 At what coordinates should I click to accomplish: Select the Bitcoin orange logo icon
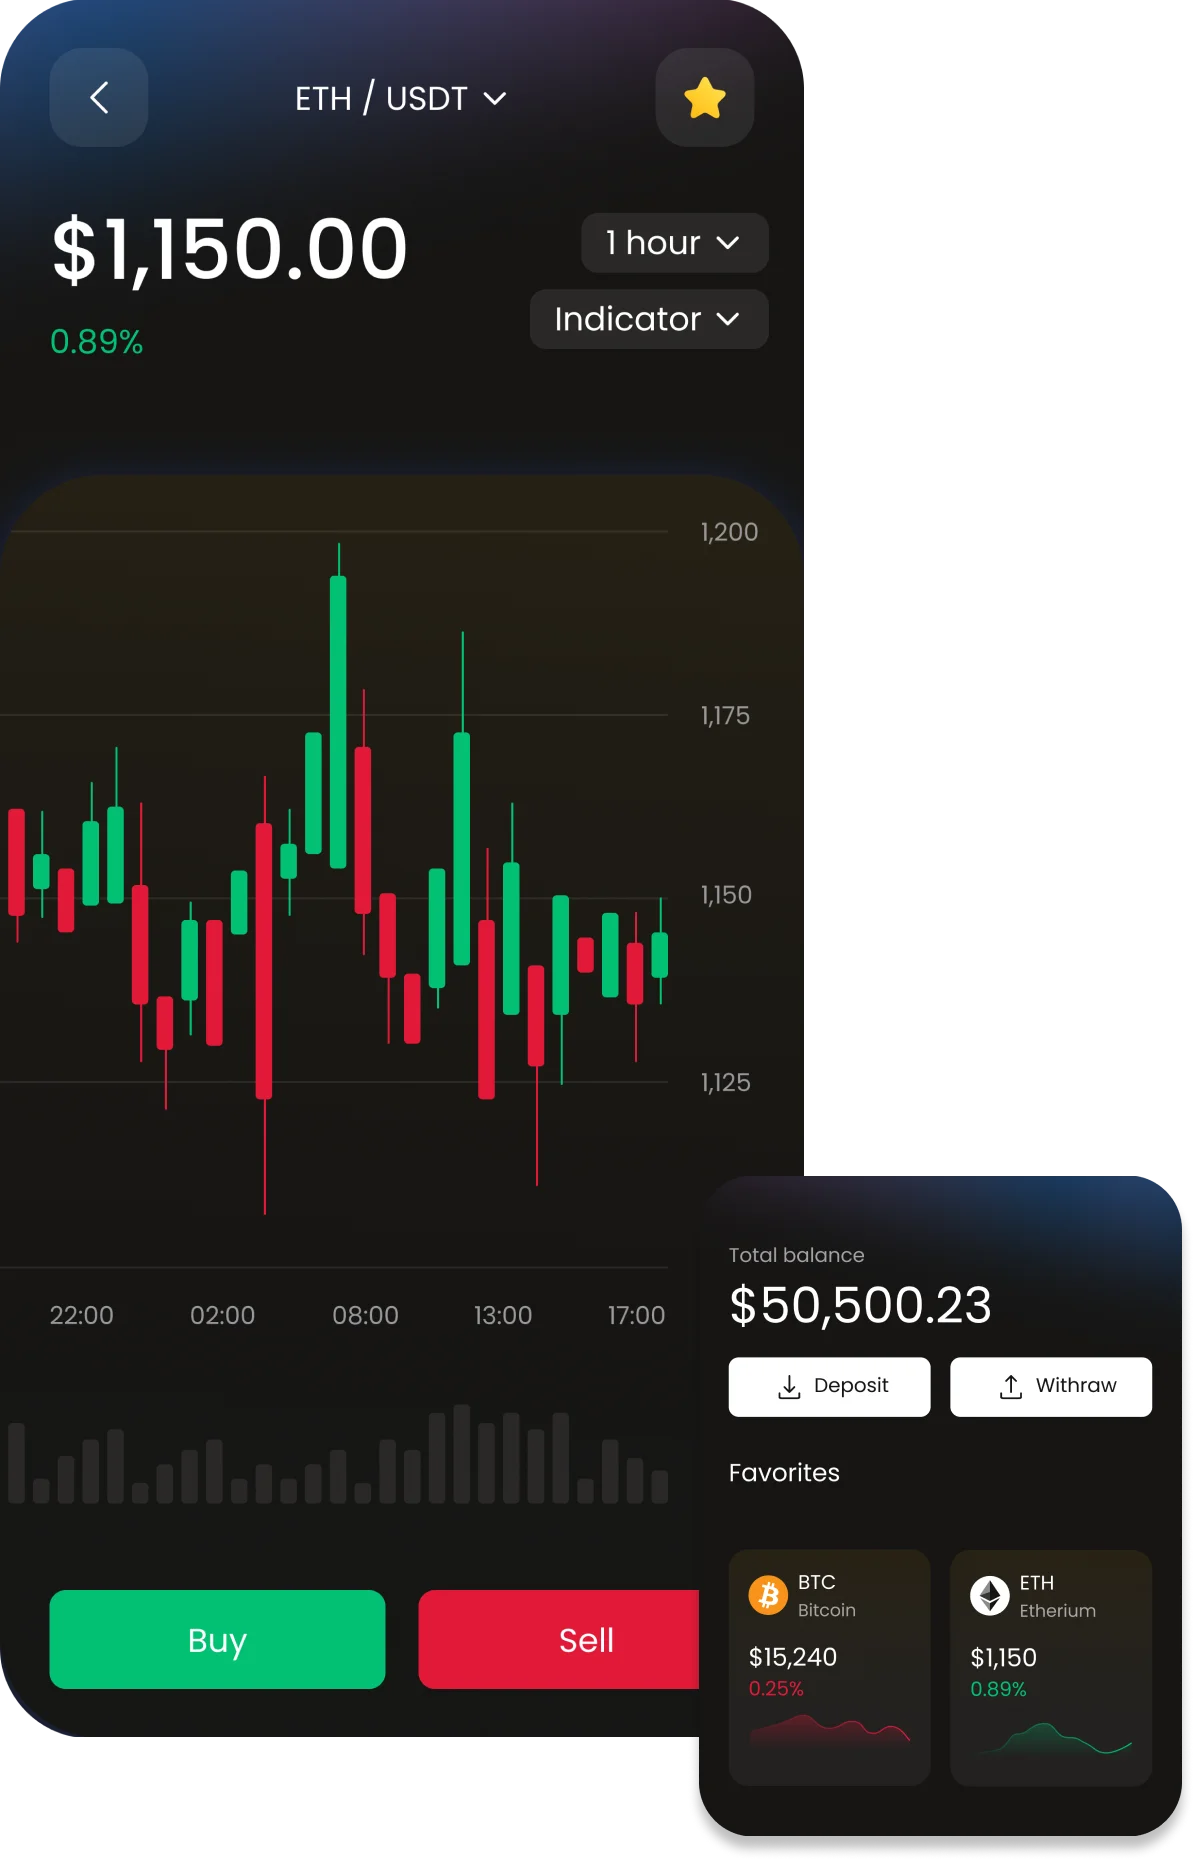point(768,1596)
